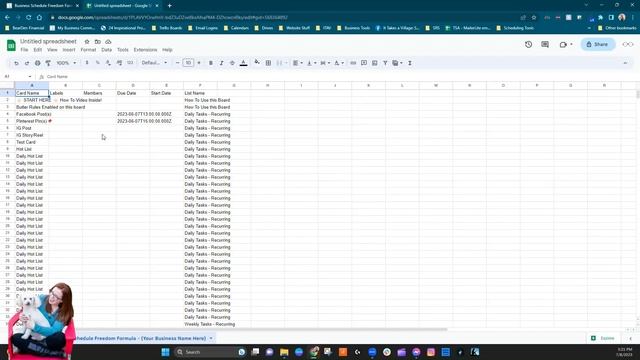Image resolution: width=640 pixels, height=360 pixels.
Task: Click the Merge cells icon
Action: 279,63
